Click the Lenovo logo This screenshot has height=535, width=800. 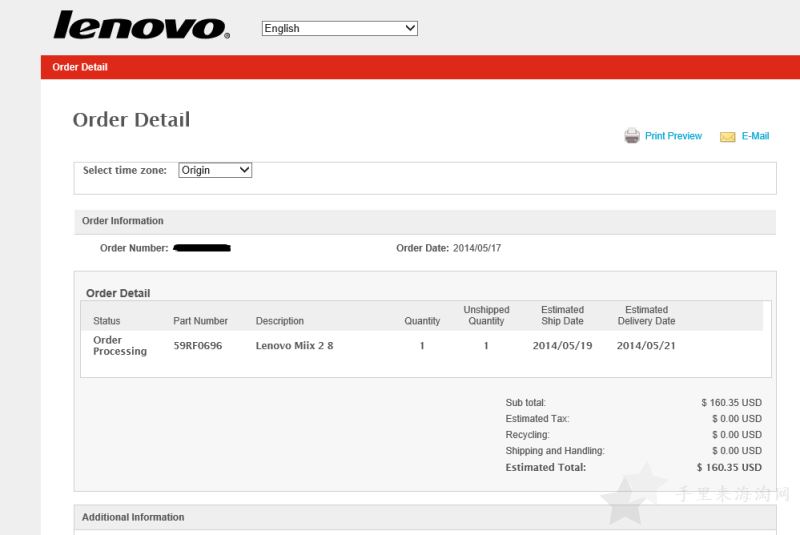[141, 25]
